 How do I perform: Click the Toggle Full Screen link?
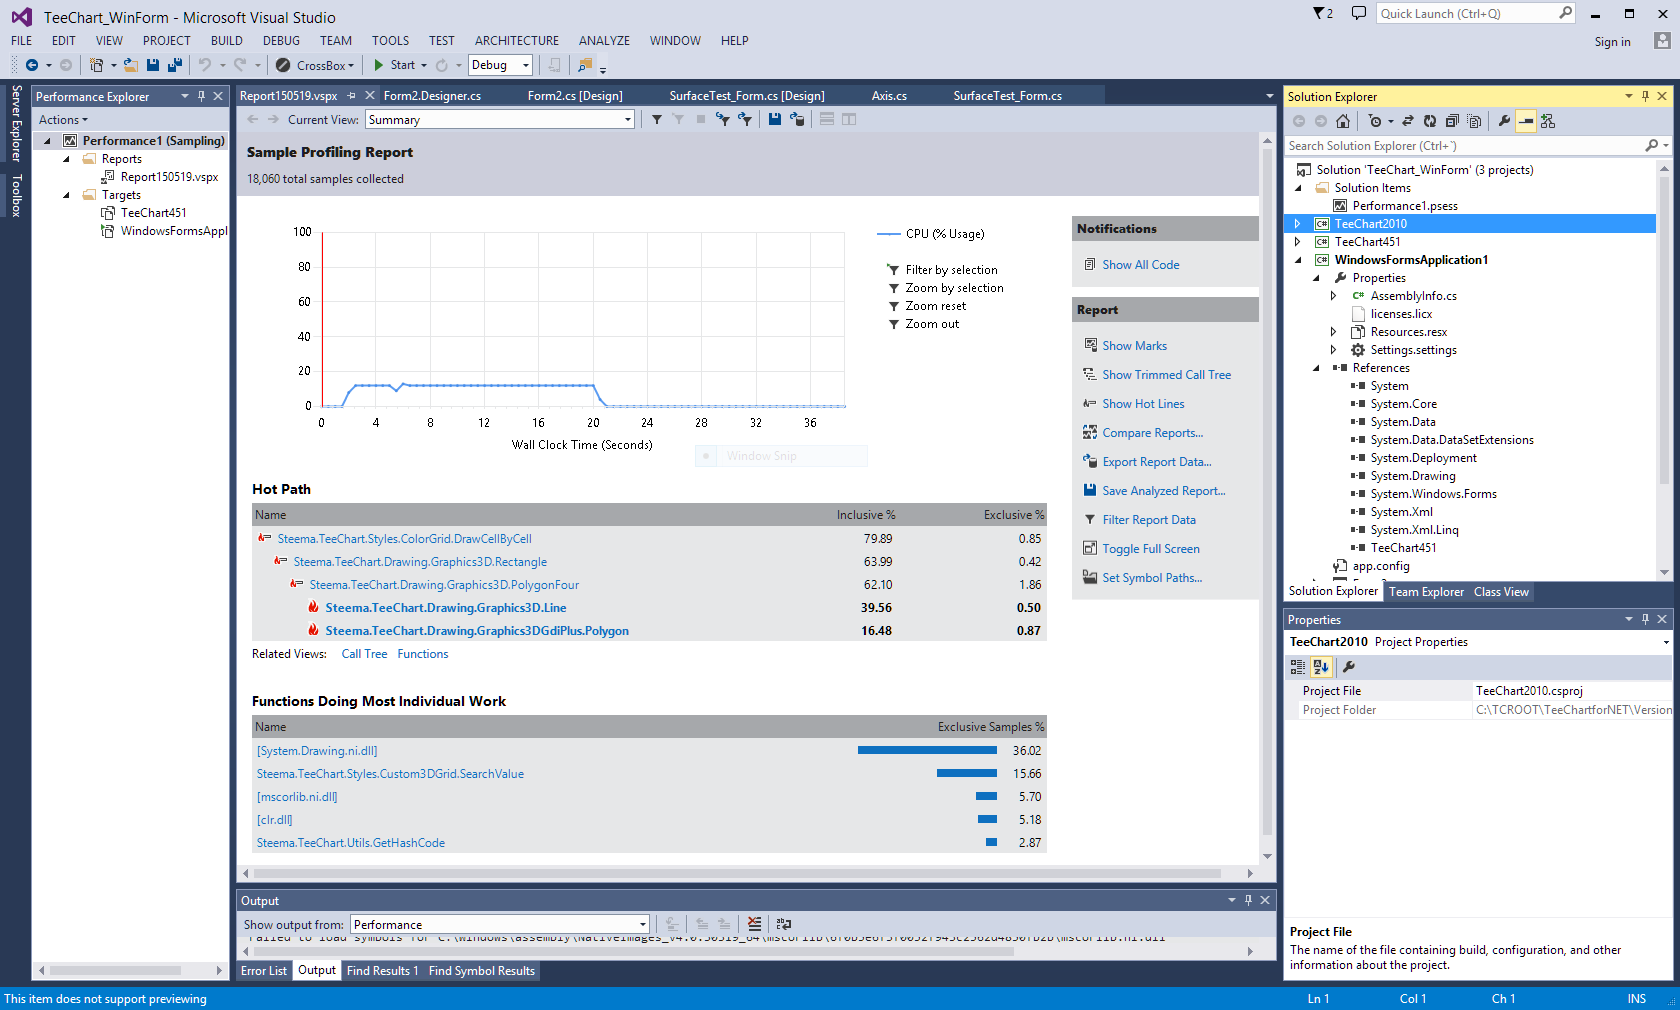pyautogui.click(x=1151, y=549)
